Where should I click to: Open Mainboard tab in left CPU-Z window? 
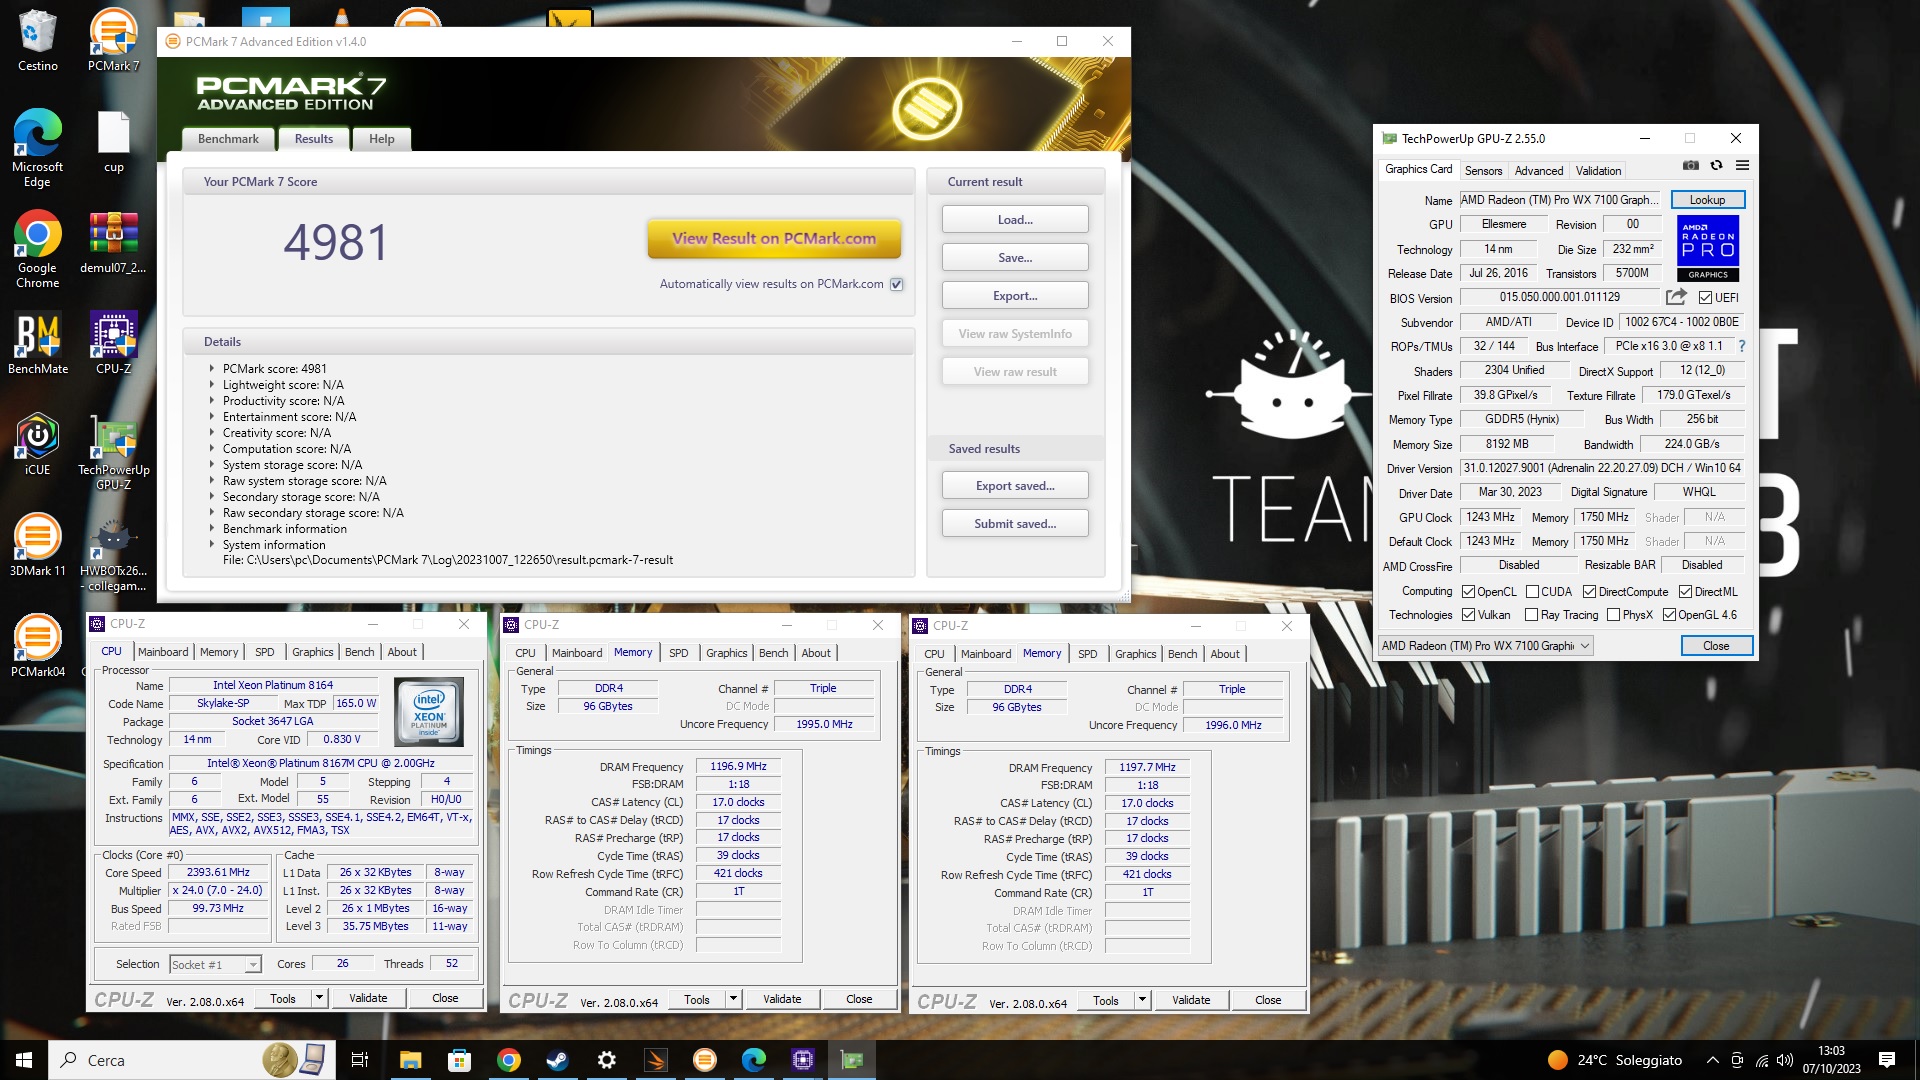tap(163, 652)
